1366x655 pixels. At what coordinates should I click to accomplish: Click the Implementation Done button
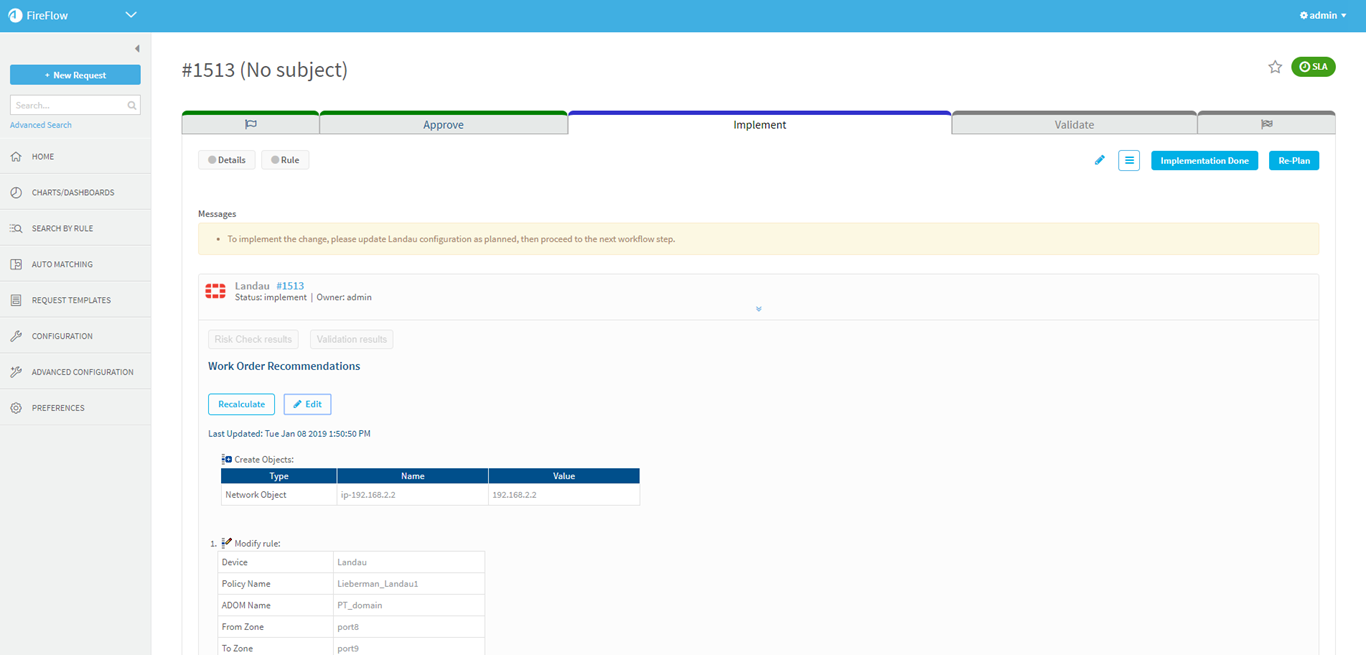point(1204,160)
